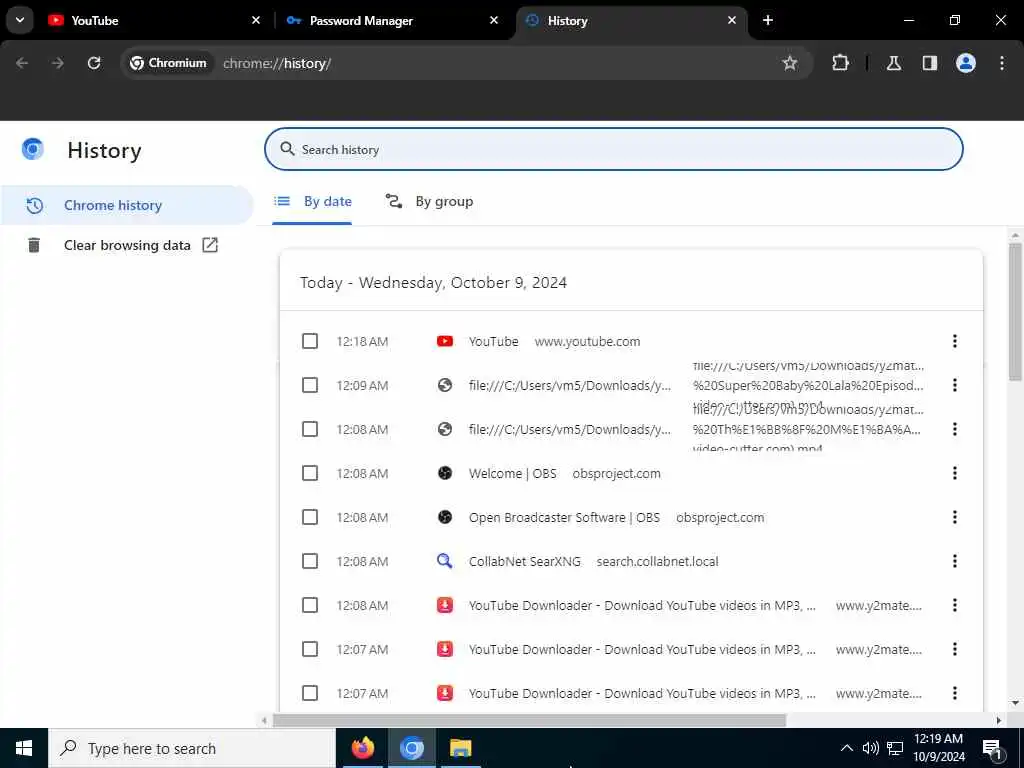This screenshot has width=1024, height=768.
Task: Switch to the Password Manager tab
Action: point(394,20)
